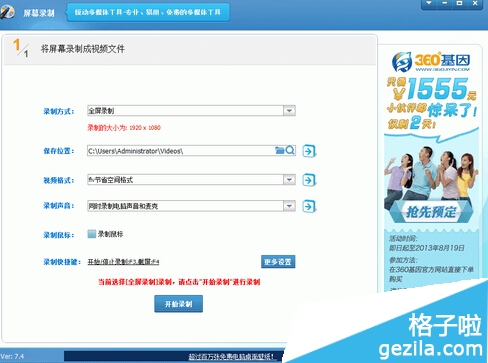Click the 开始录制 button
This screenshot has height=363, width=488.
[178, 304]
